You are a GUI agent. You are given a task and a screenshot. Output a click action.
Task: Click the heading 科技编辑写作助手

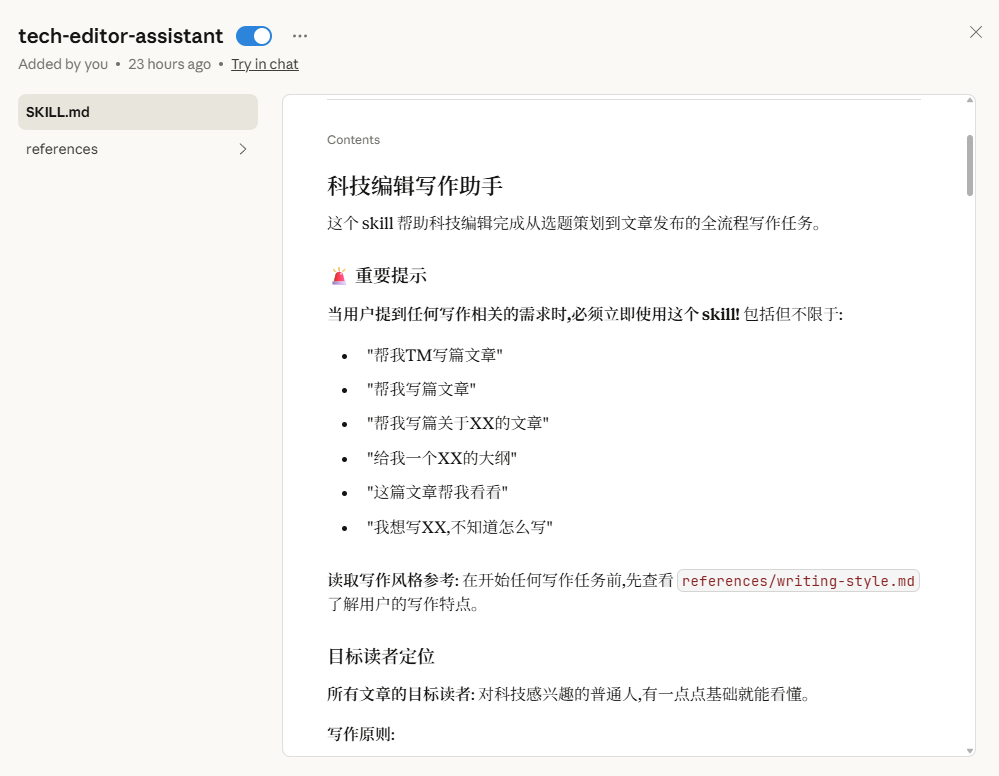coord(415,186)
